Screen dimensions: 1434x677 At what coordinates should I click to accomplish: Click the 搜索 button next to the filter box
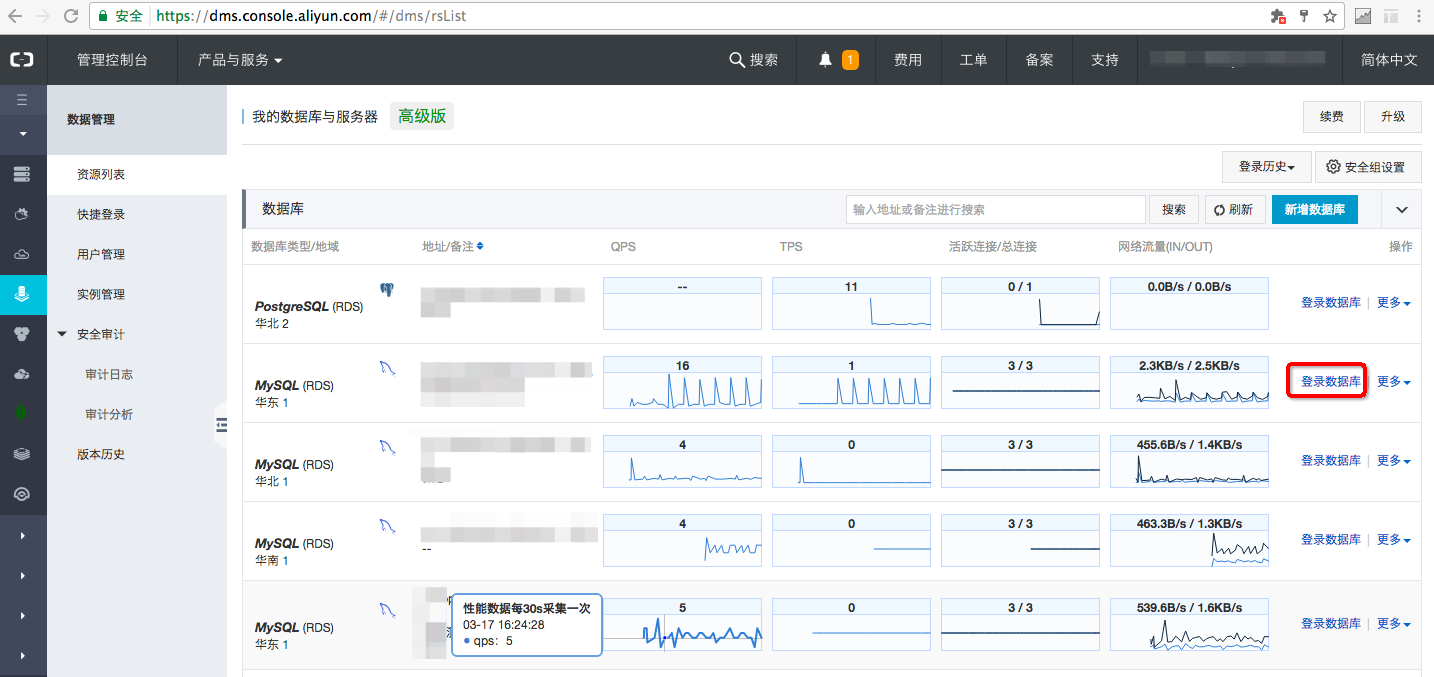[x=1174, y=210]
